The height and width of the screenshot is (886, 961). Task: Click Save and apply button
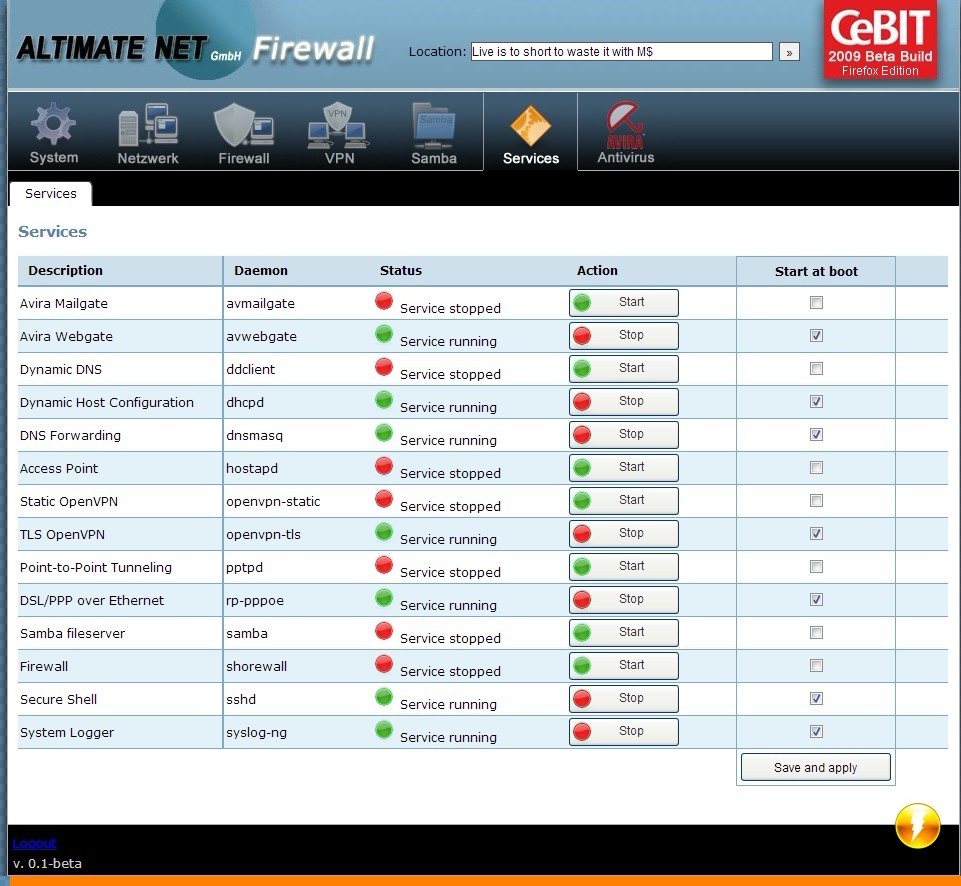tap(815, 767)
